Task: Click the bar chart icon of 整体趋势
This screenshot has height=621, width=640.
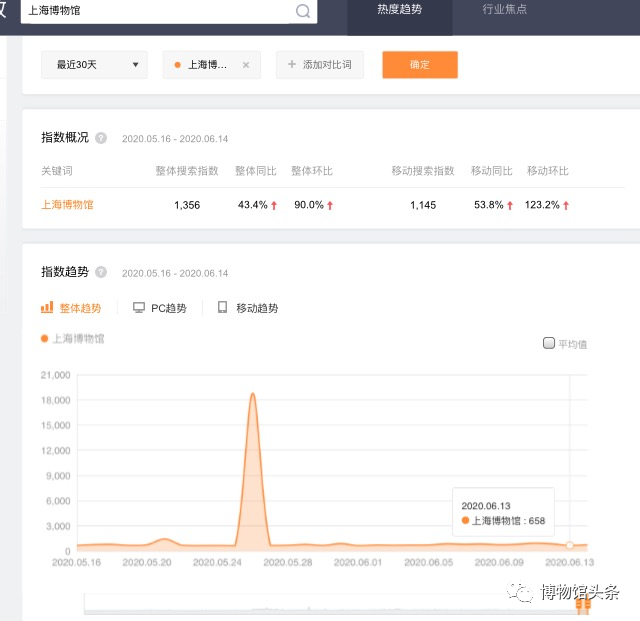Action: tap(47, 307)
